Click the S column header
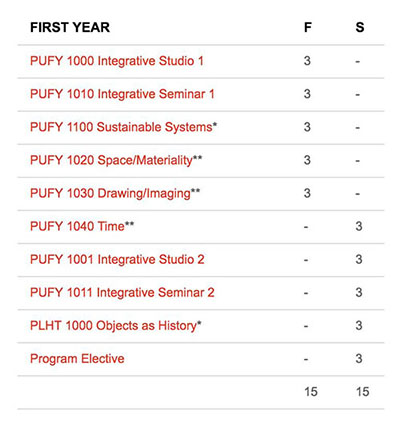Viewport: 400px width, 426px height. 360,27
